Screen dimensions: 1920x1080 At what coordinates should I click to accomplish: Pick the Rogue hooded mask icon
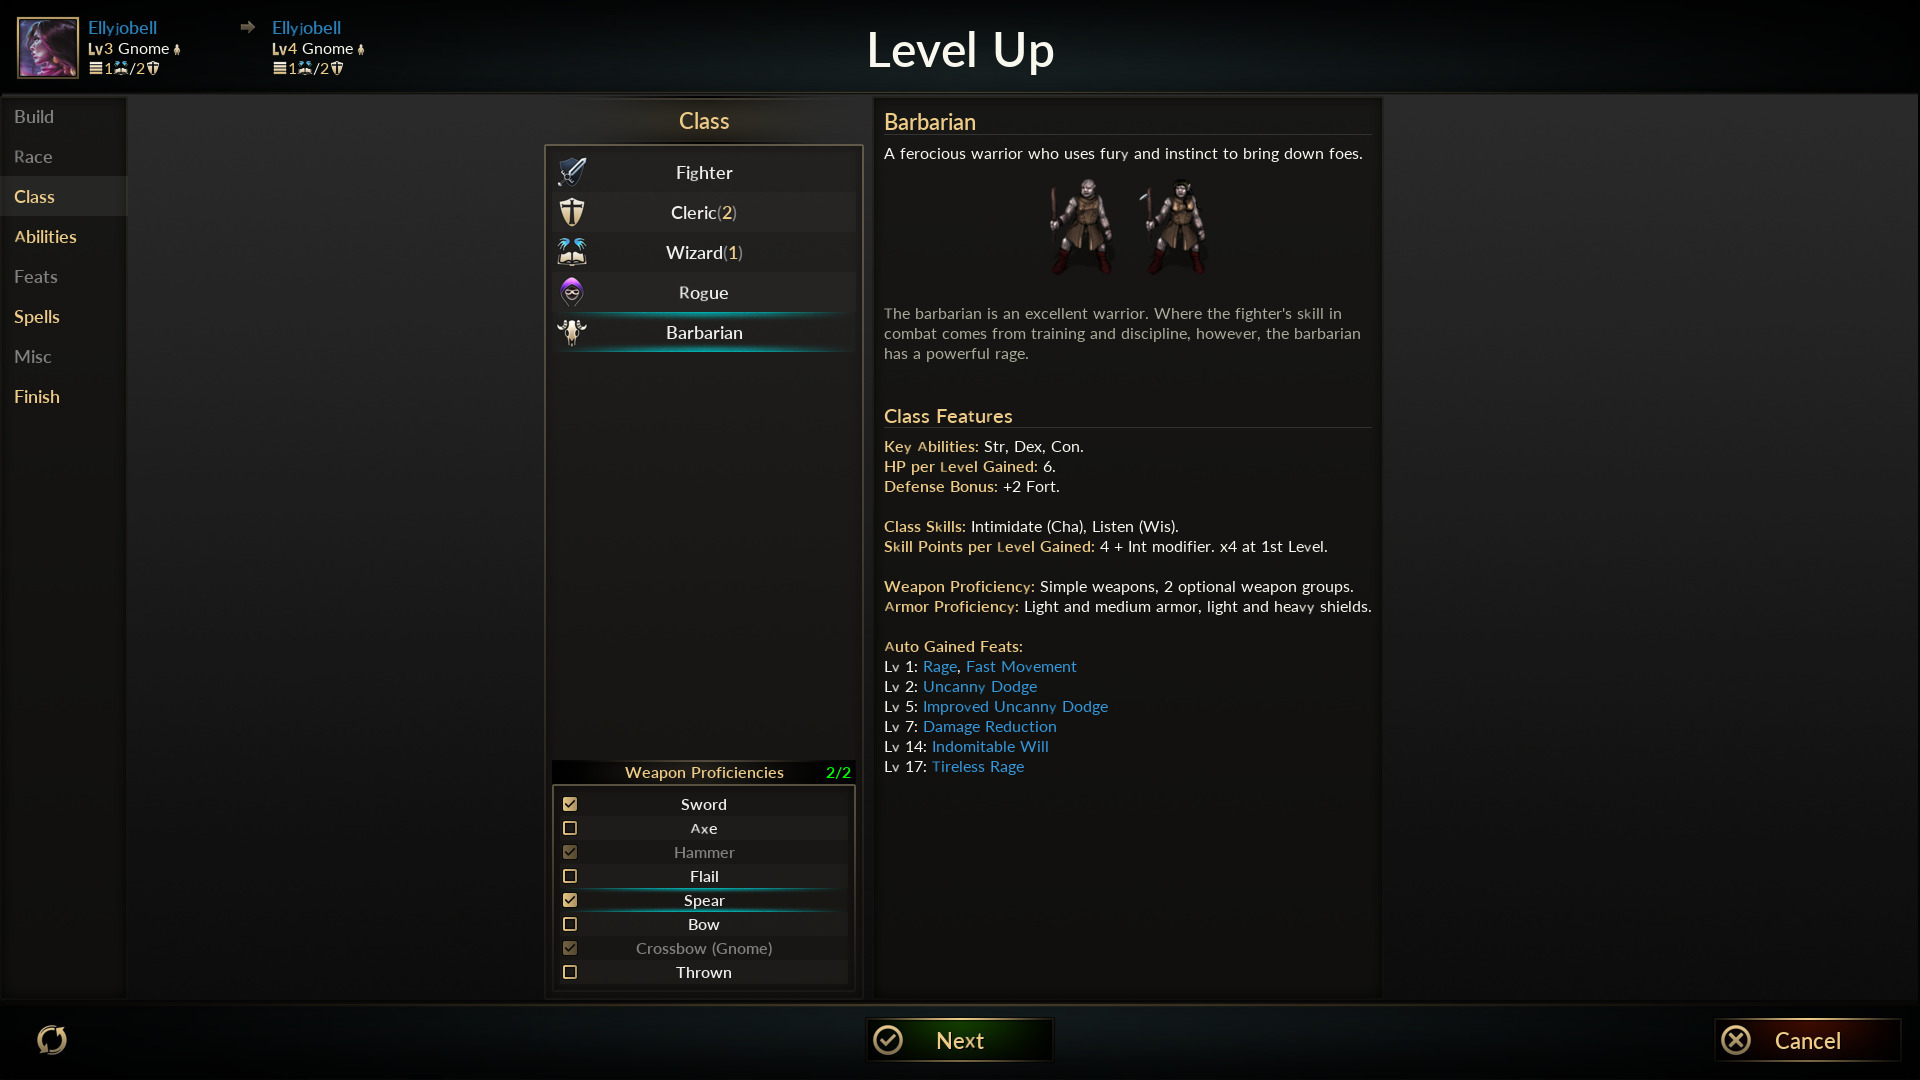[x=572, y=292]
